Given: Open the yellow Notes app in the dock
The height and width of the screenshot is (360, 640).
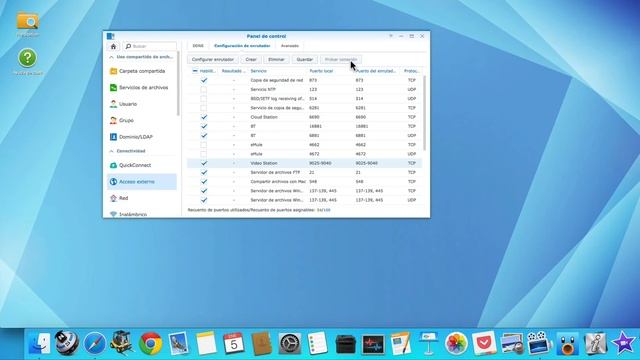Looking at the screenshot, I should 206,343.
